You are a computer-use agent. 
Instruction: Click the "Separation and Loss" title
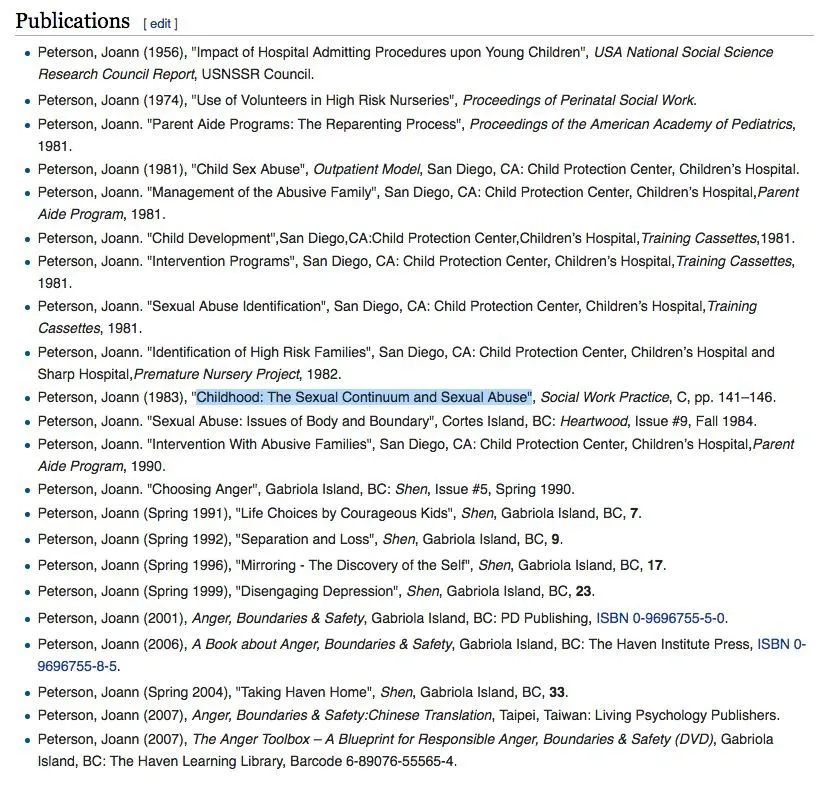point(305,539)
